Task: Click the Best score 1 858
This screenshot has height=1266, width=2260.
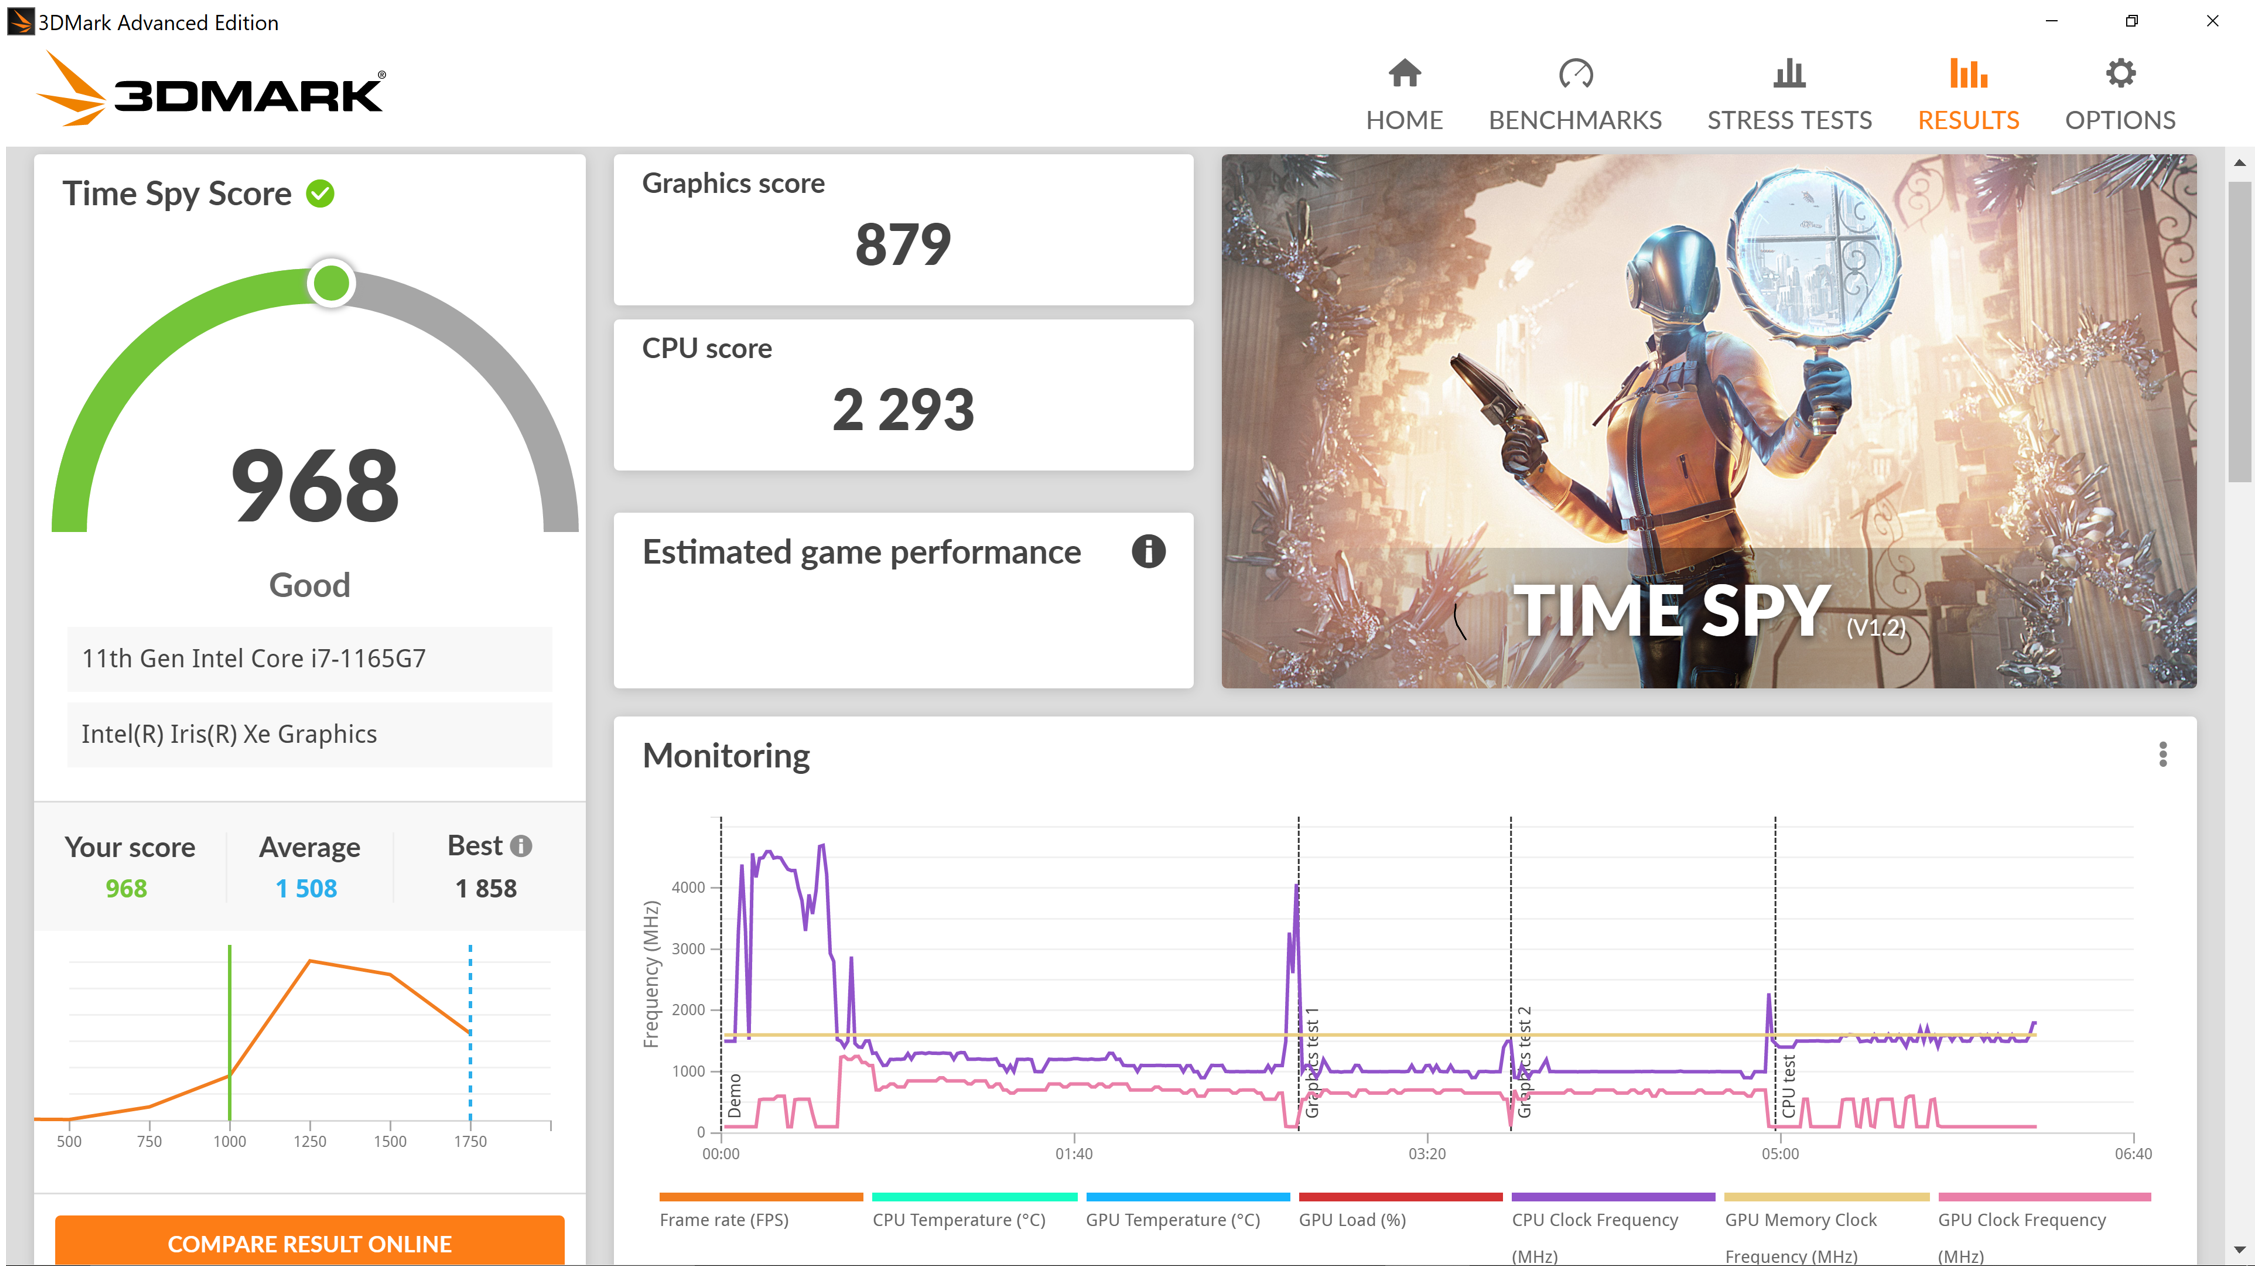Action: click(485, 888)
